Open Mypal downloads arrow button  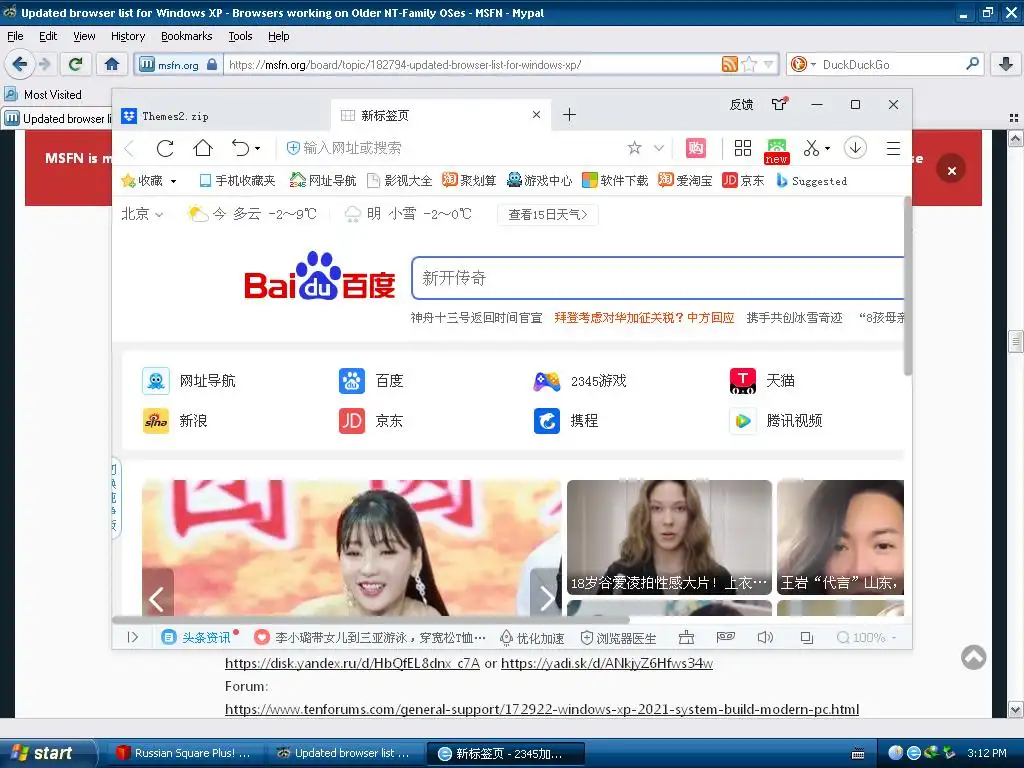tap(1006, 64)
